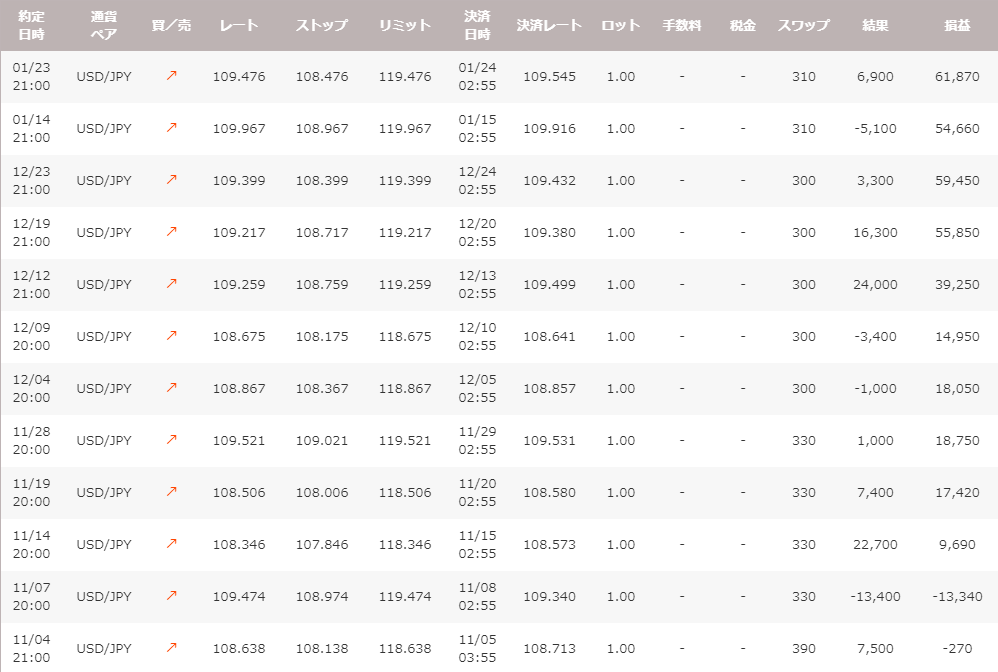Click the -13,400 result in the 11/07 row

point(875,596)
